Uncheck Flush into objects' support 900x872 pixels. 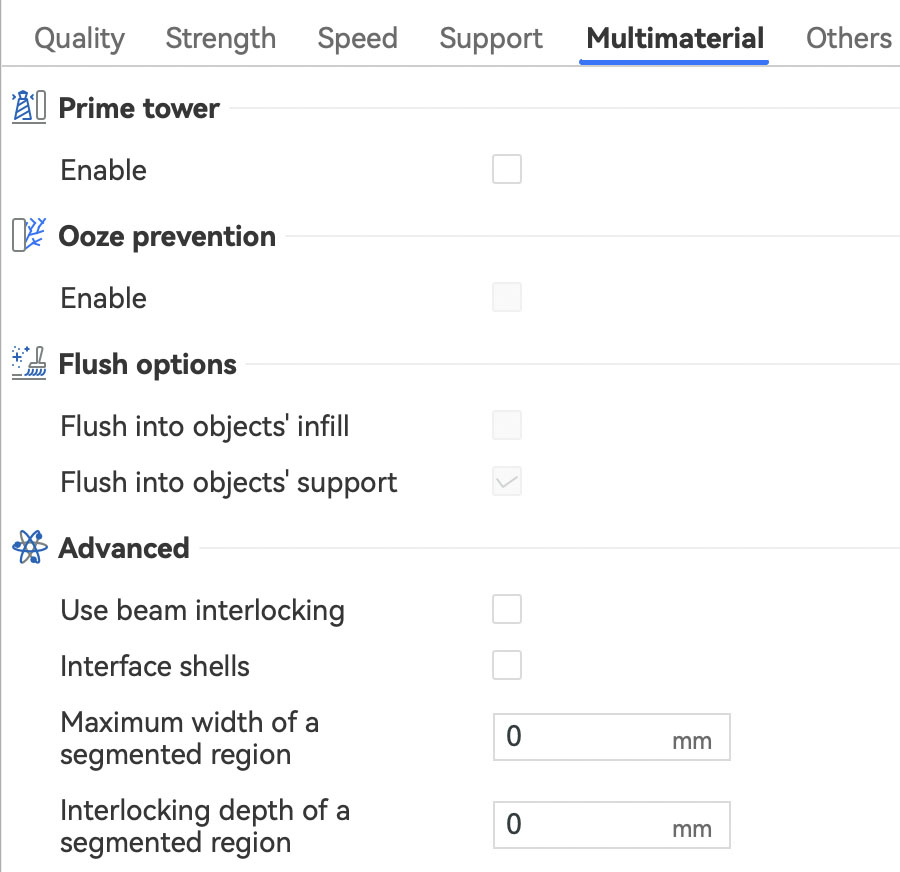click(507, 482)
